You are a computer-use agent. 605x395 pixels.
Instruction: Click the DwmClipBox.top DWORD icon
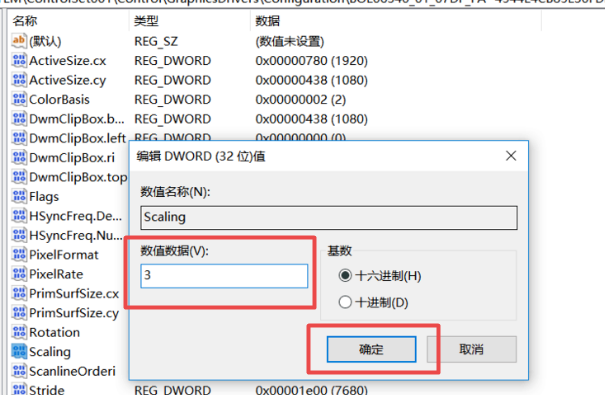coord(19,177)
